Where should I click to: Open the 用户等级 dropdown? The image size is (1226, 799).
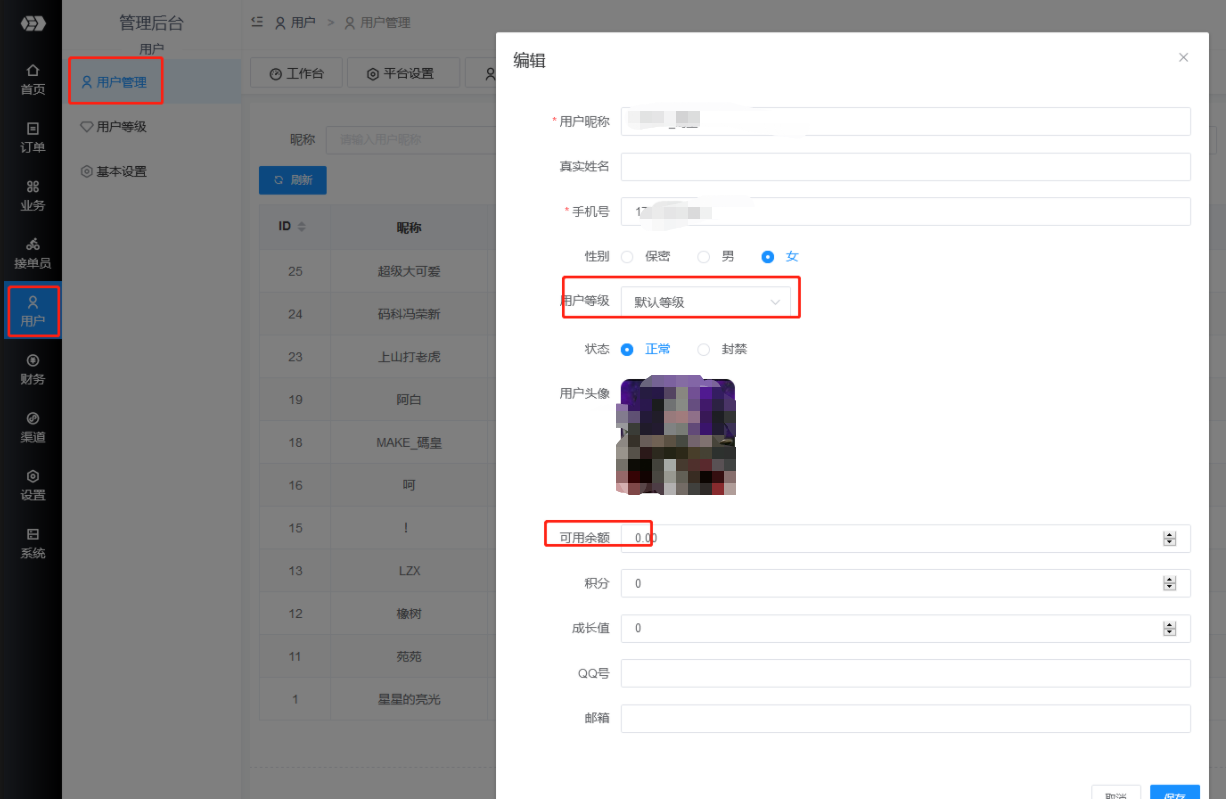706,301
